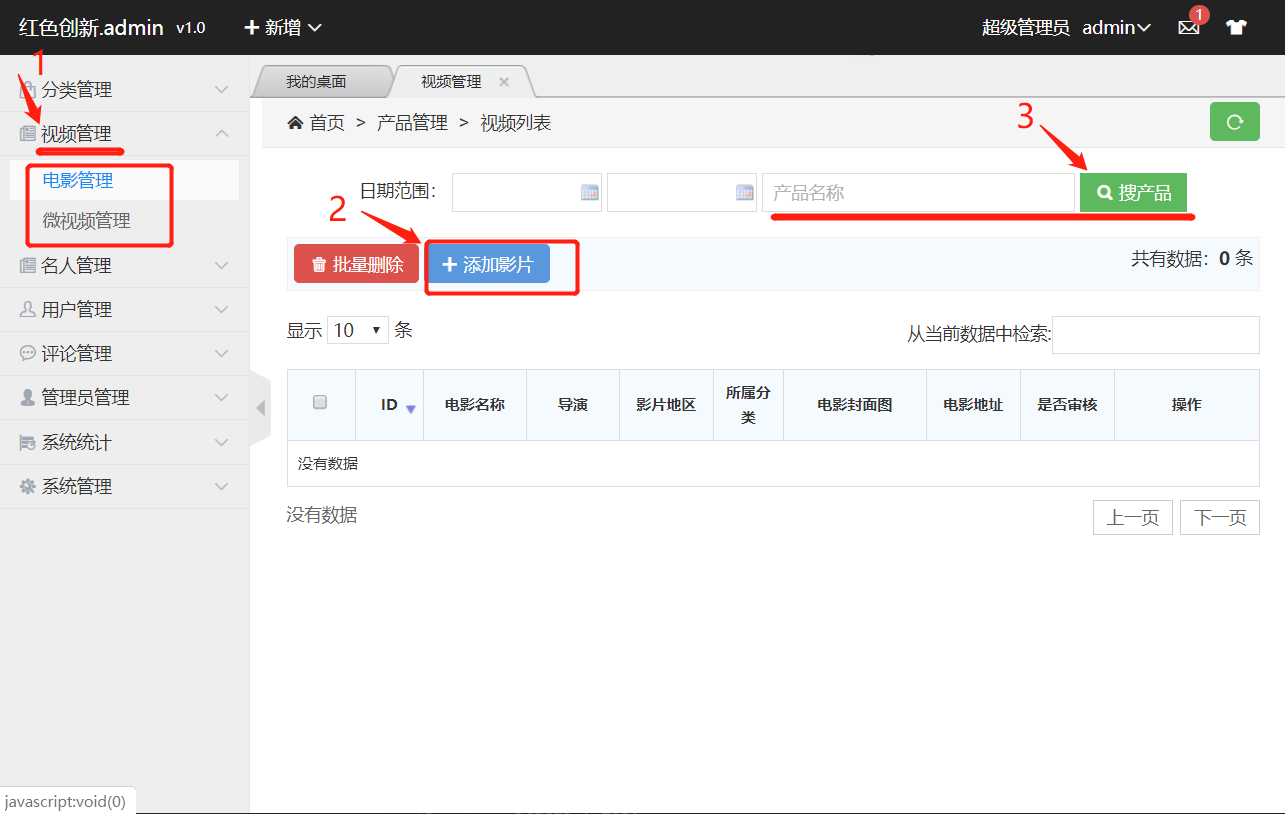Expand the 名人管理 menu
1285x814 pixels.
coord(125,266)
